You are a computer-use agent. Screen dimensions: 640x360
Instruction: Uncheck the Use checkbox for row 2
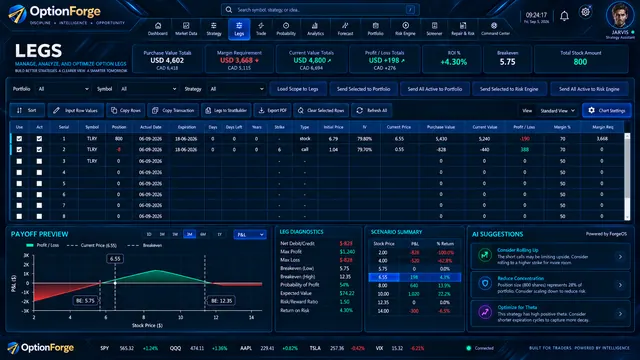[19, 150]
